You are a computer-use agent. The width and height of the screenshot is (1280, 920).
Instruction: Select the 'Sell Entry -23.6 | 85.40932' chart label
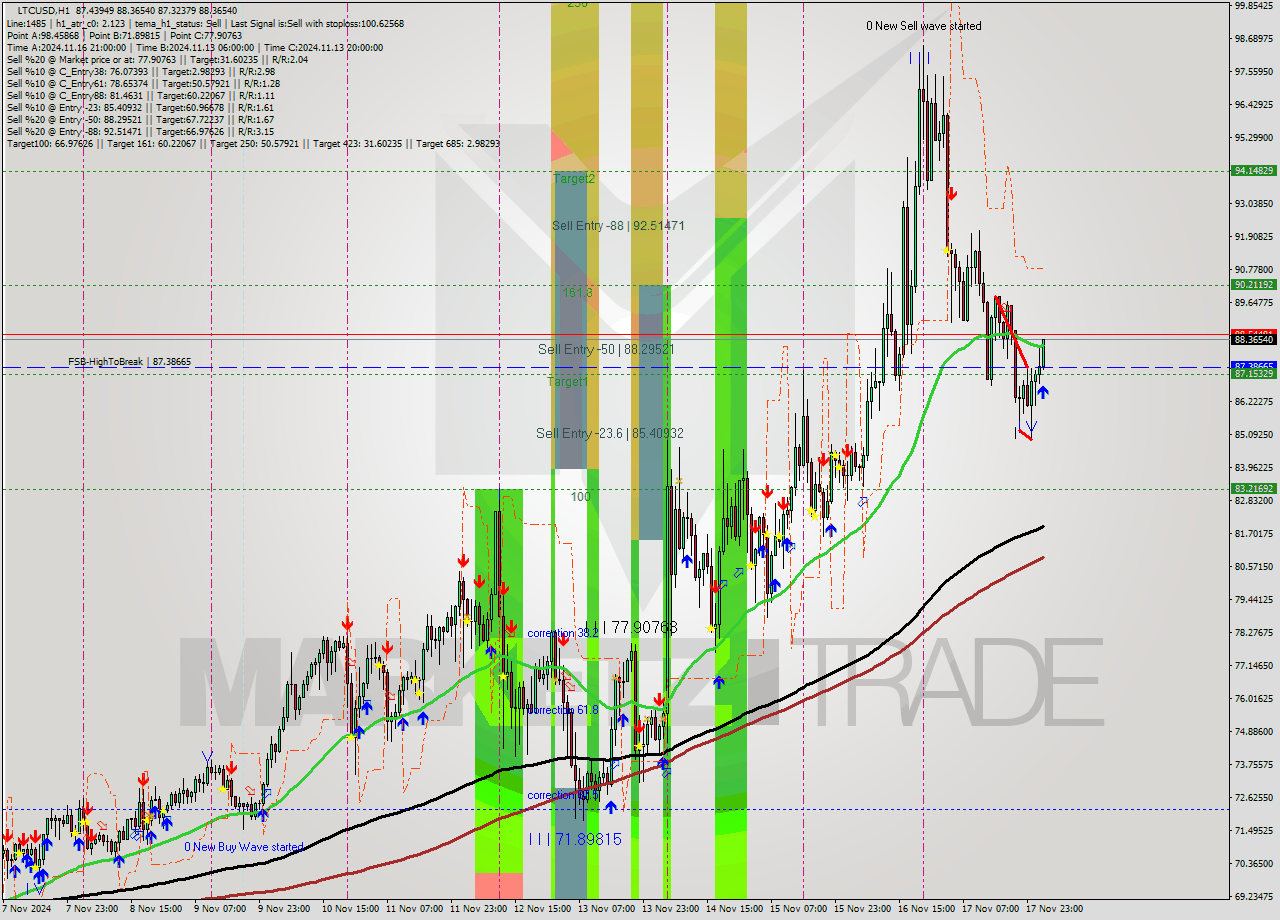point(609,433)
